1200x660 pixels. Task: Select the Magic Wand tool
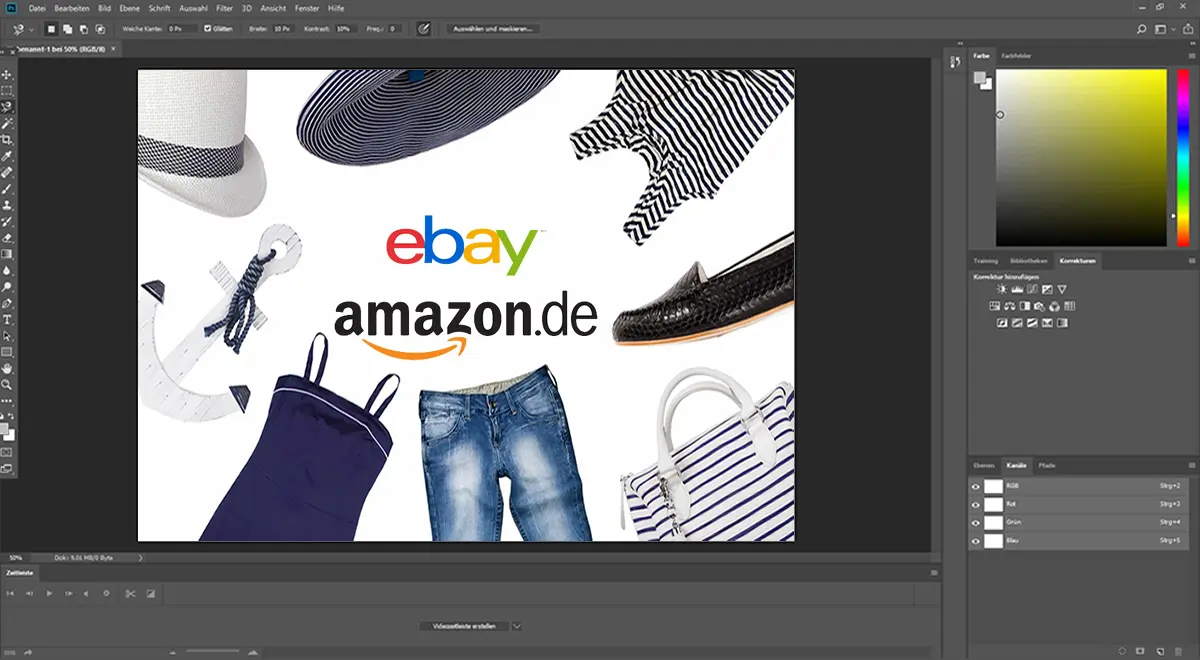(7, 123)
